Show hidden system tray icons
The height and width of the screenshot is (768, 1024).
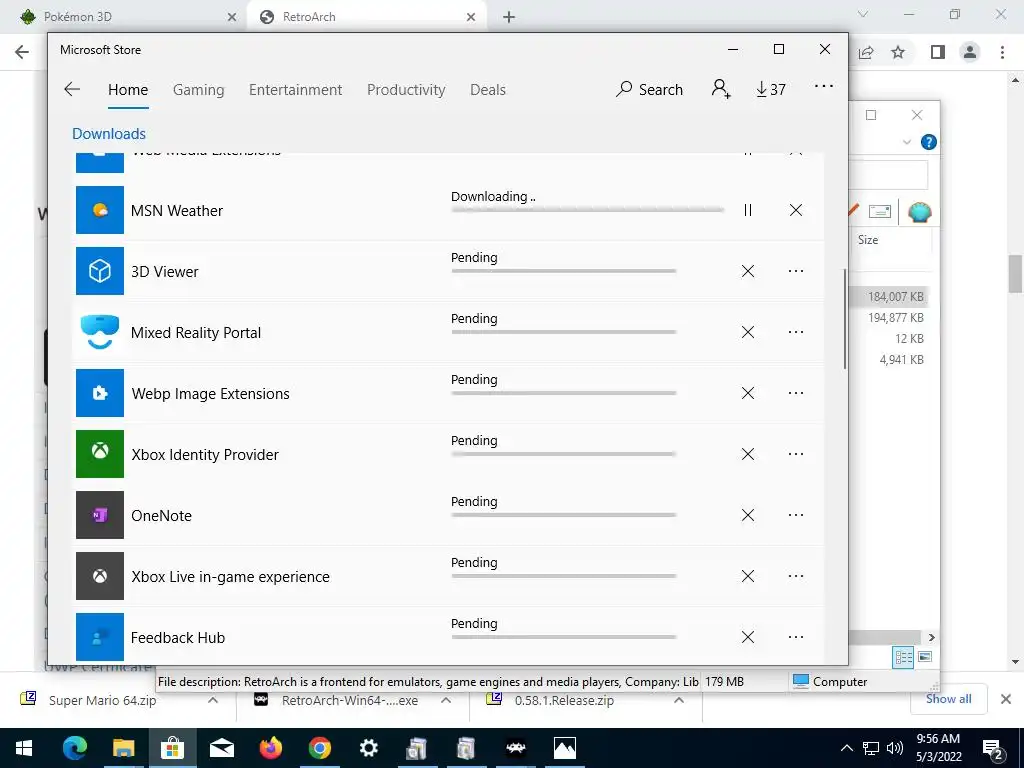tap(846, 748)
